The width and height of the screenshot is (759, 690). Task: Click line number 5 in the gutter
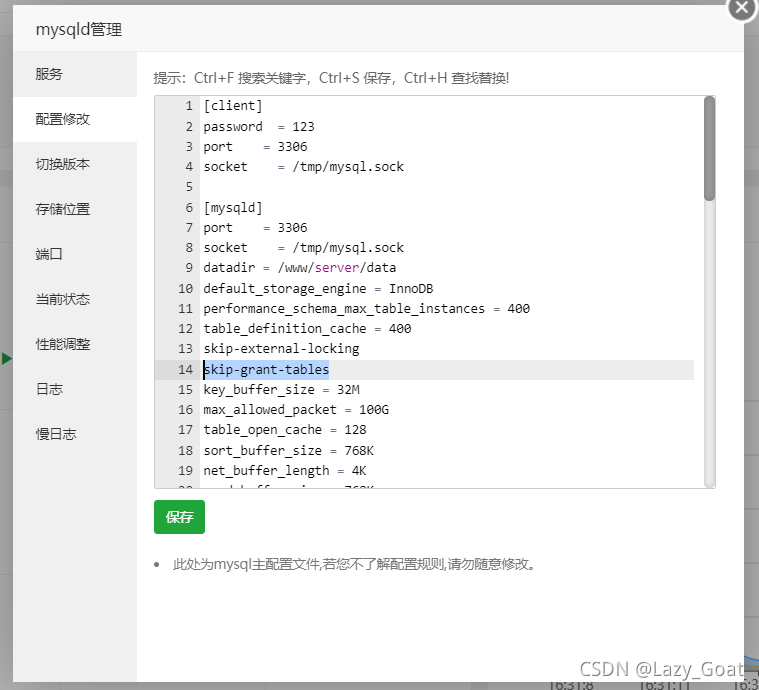(189, 187)
